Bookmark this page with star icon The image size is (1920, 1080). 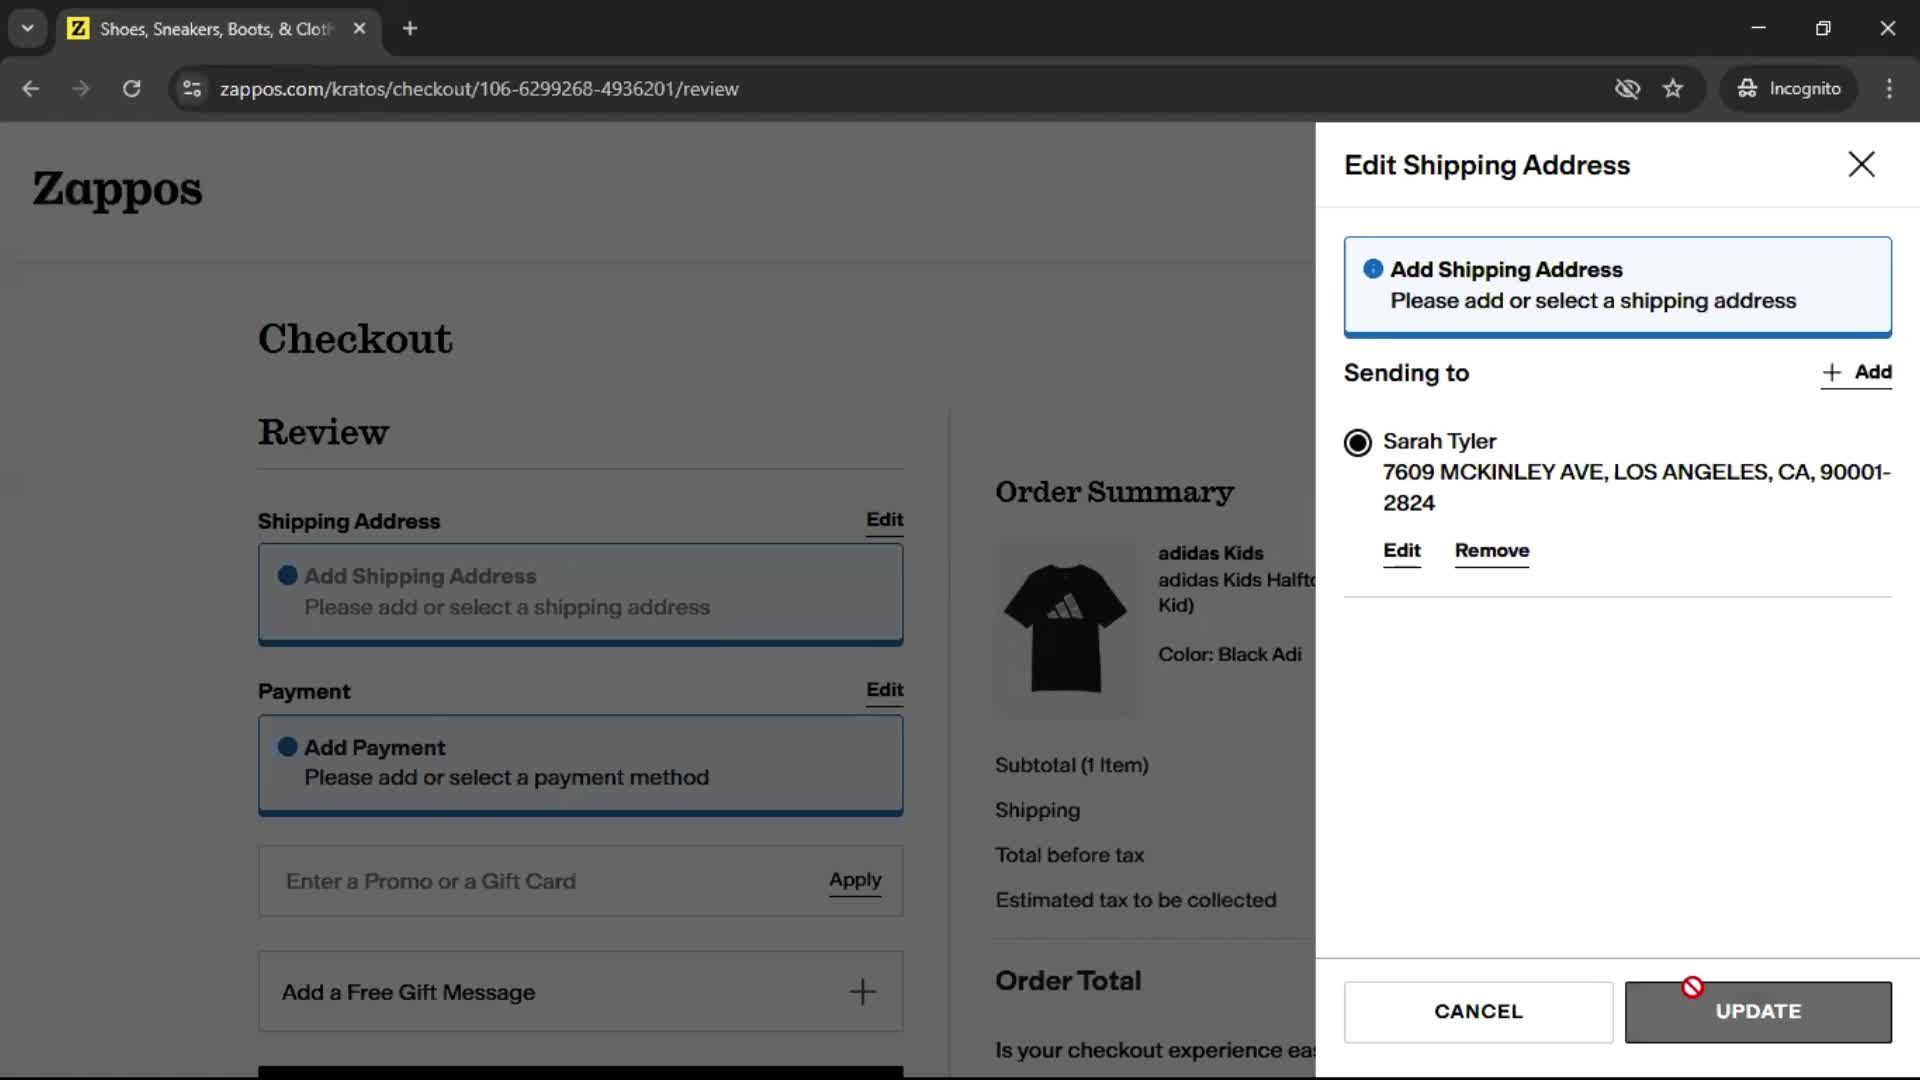1673,89
